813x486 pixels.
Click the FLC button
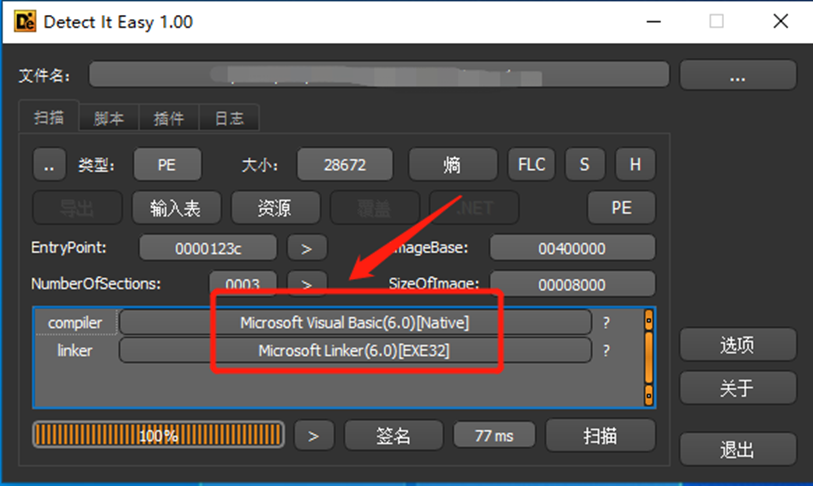pos(531,165)
